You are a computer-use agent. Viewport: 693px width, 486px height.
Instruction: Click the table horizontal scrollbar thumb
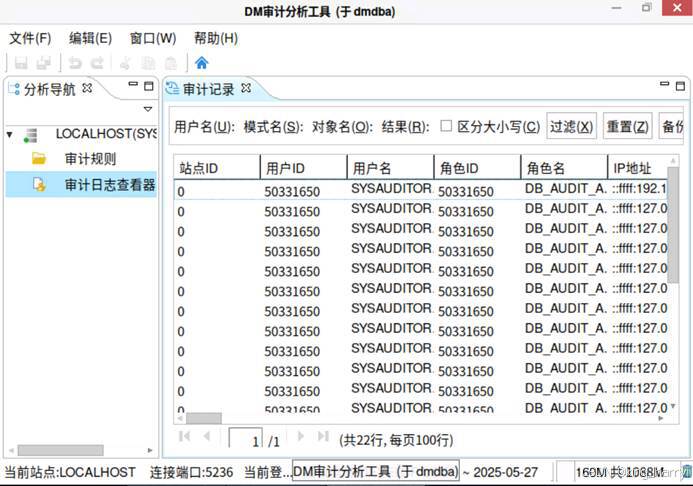tap(204, 418)
